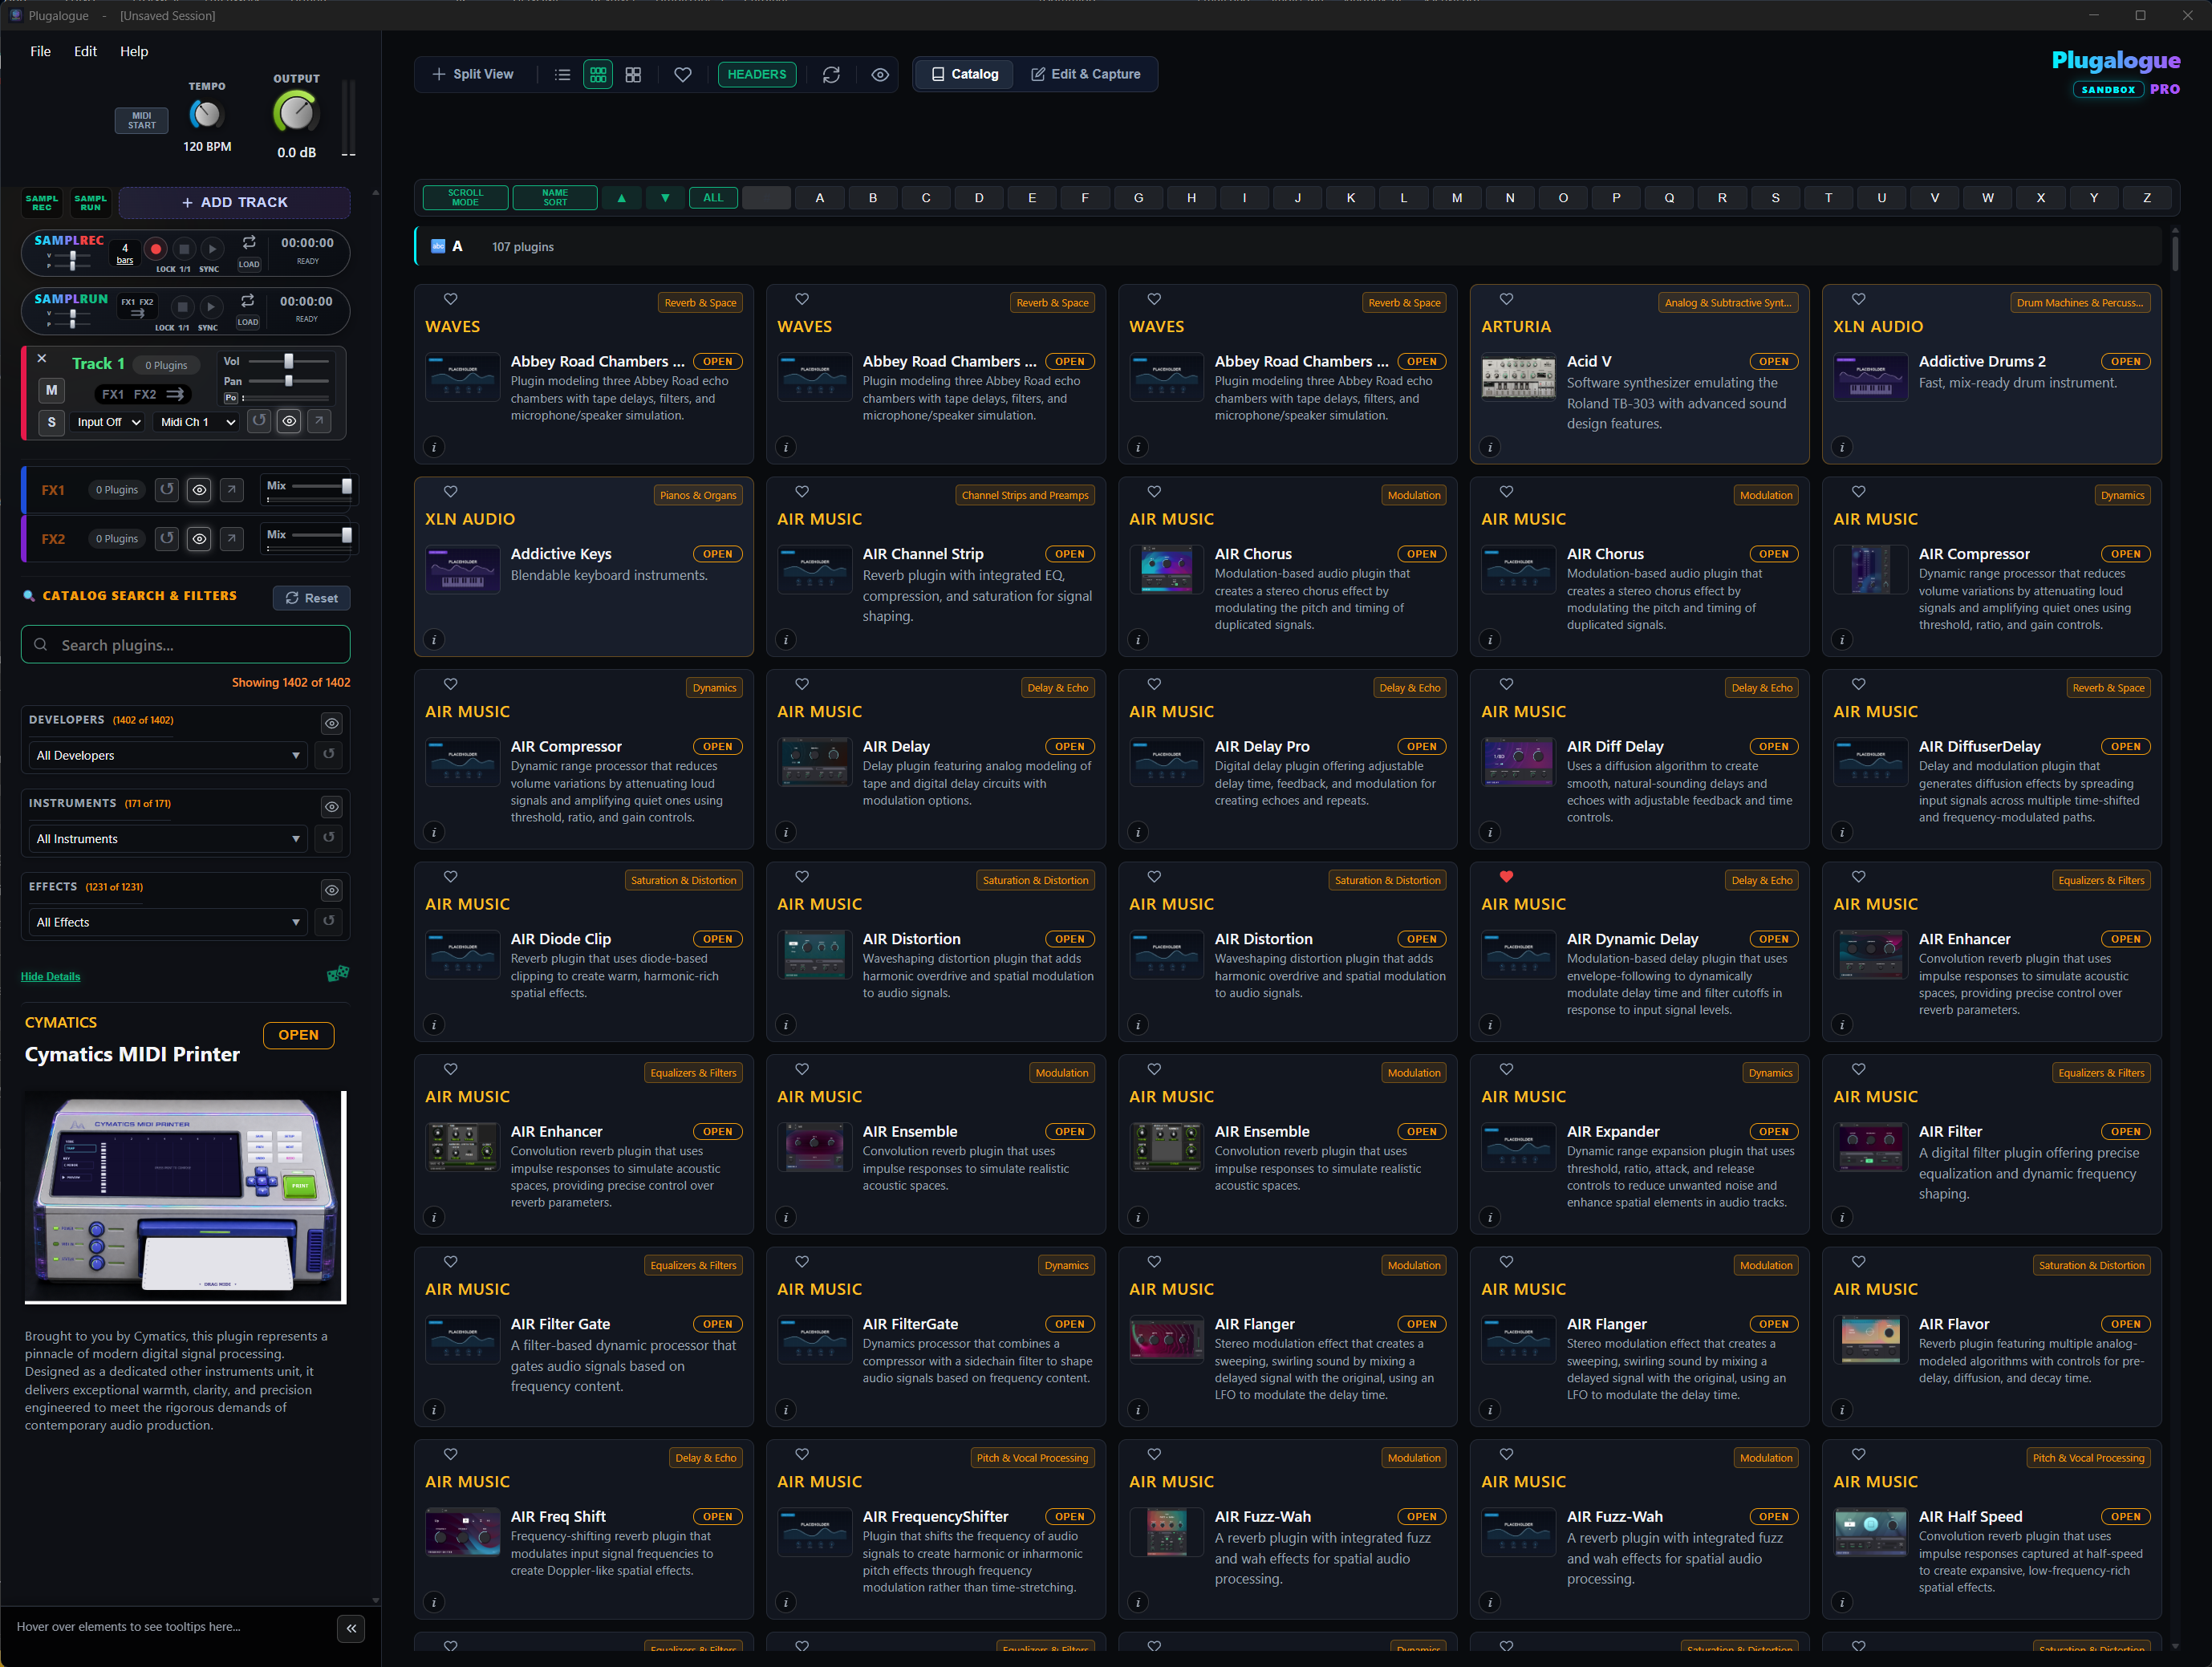Click the Cymatics MIDI Printer thumbnail image
The height and width of the screenshot is (1667, 2212).
(x=186, y=1198)
